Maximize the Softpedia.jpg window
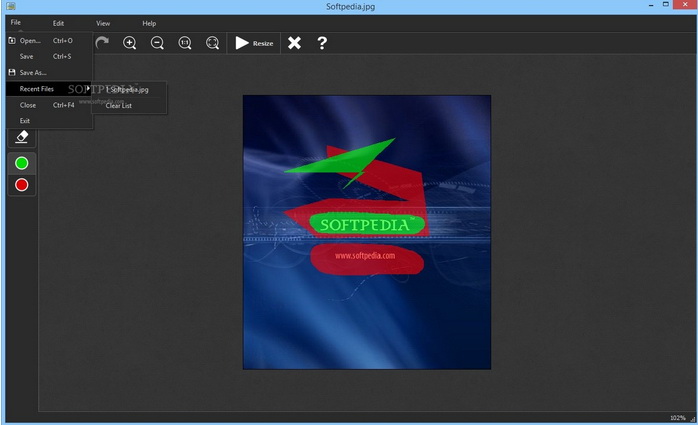Viewport: 698px width, 425px height. (x=666, y=4)
